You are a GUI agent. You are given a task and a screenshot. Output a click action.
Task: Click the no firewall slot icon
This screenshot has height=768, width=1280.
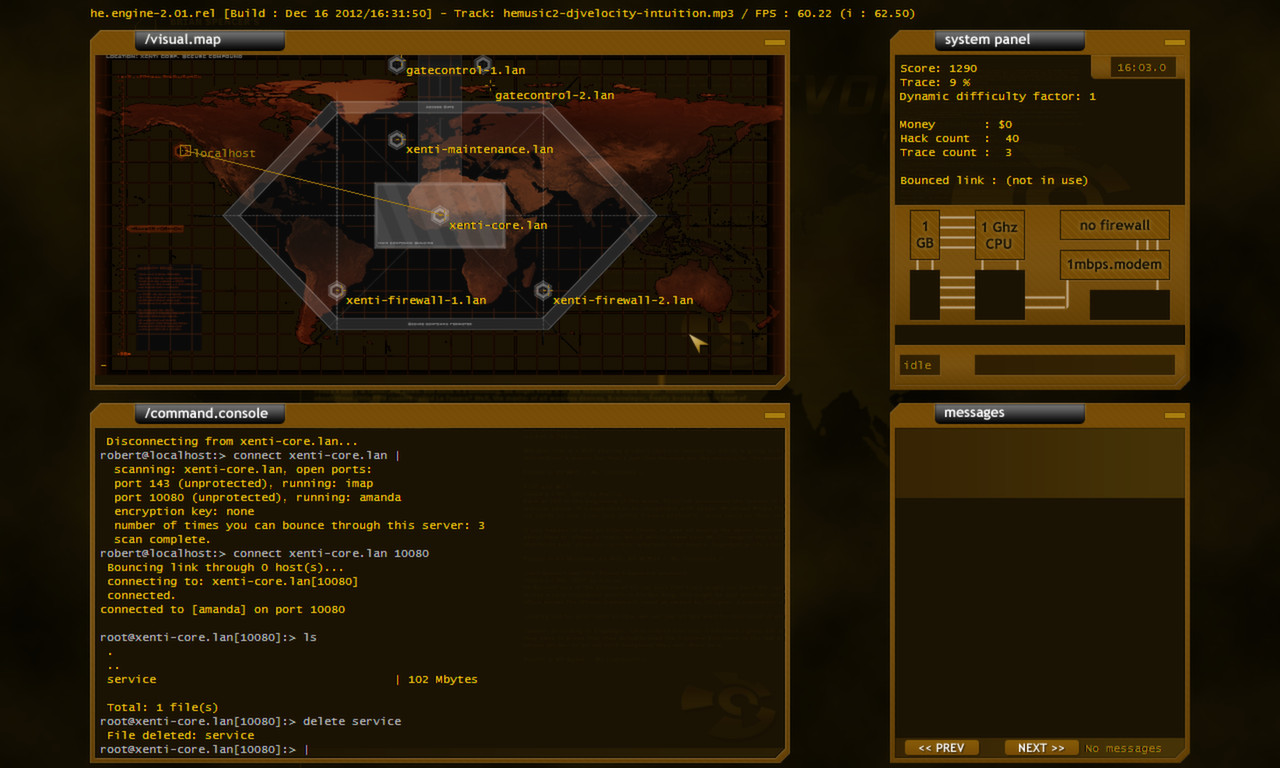[x=1114, y=224]
